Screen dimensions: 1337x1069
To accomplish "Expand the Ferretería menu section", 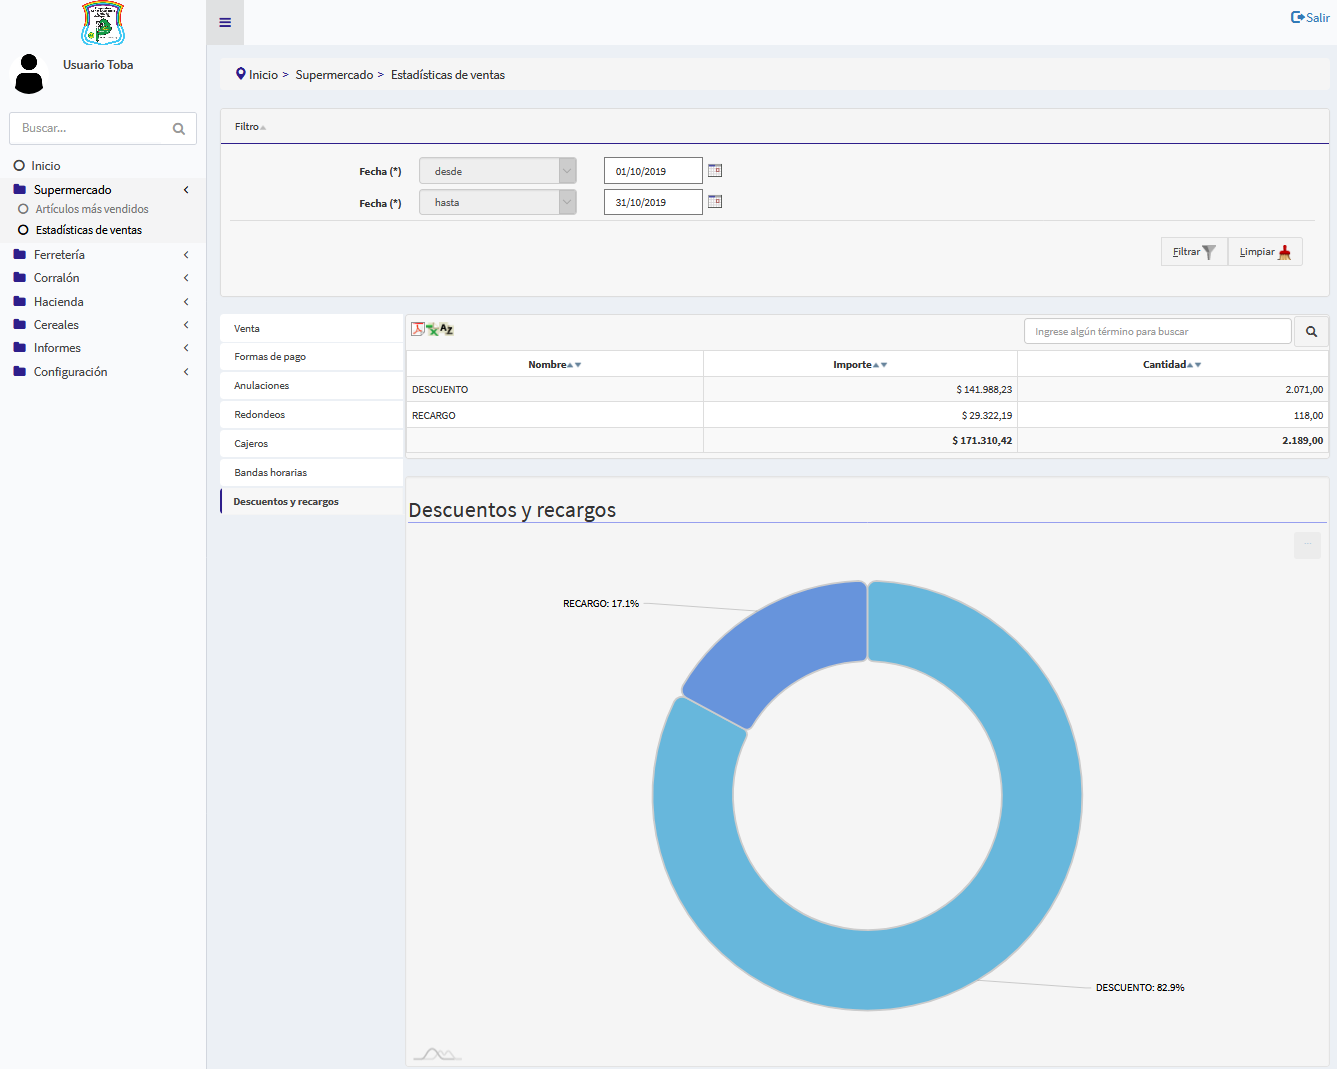I will click(60, 255).
